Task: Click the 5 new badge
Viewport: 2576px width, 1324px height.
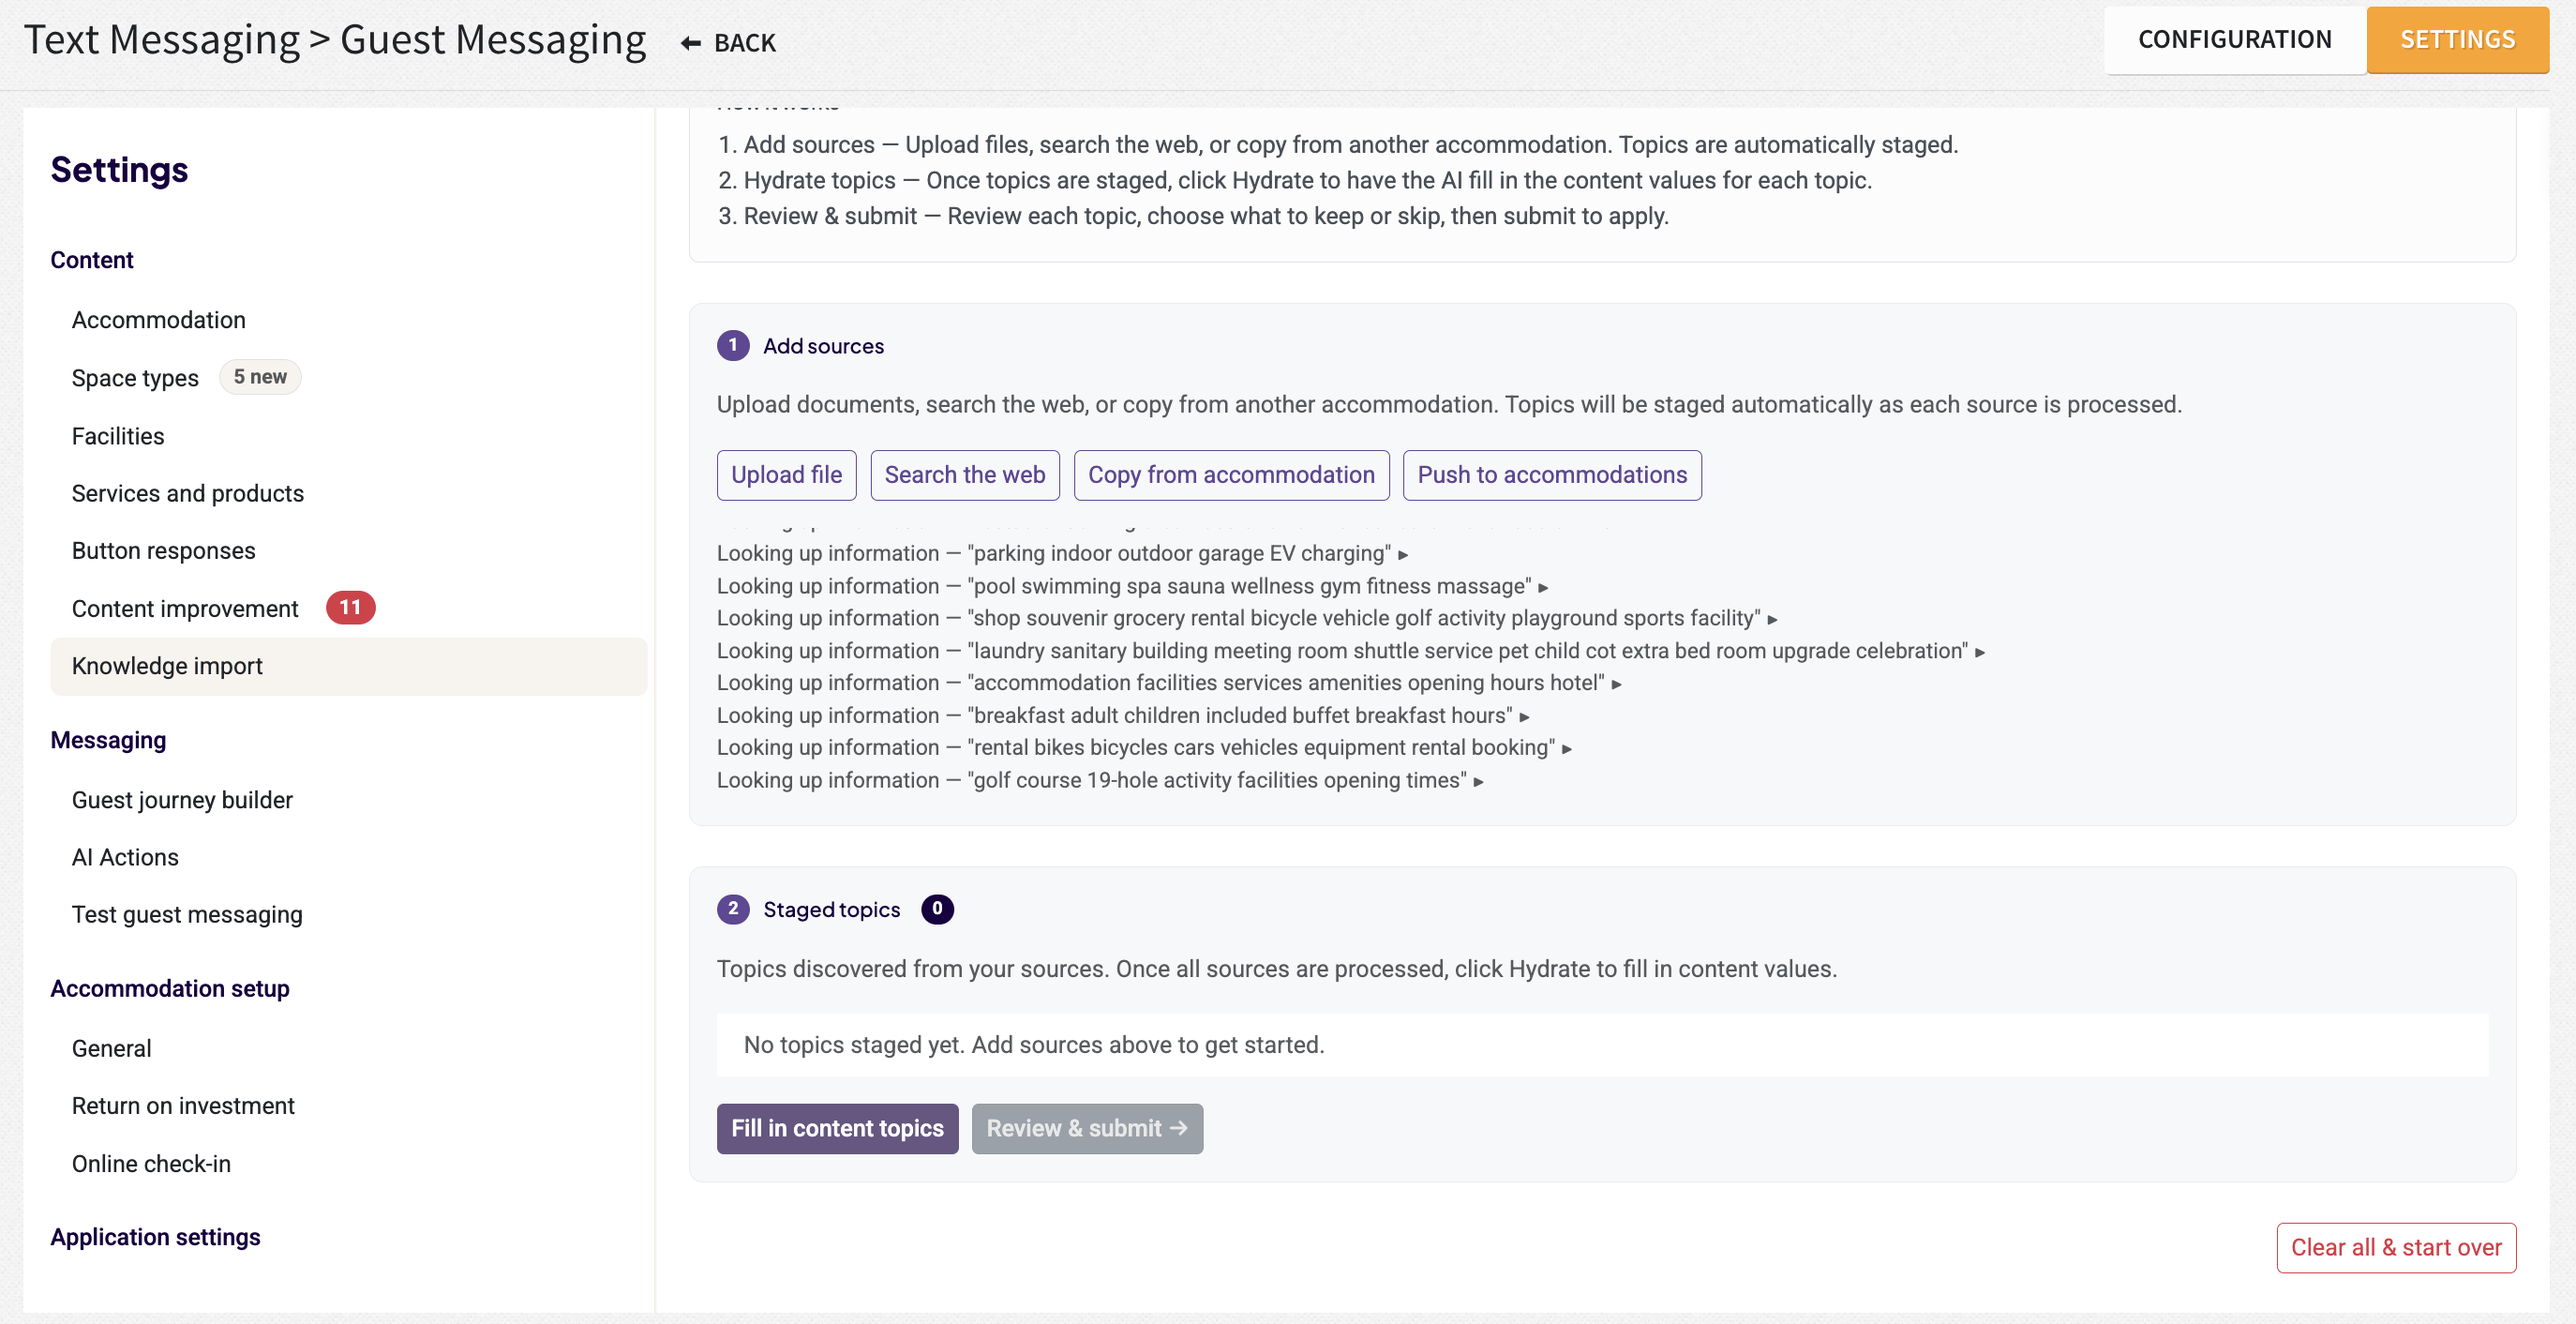Action: 260,377
